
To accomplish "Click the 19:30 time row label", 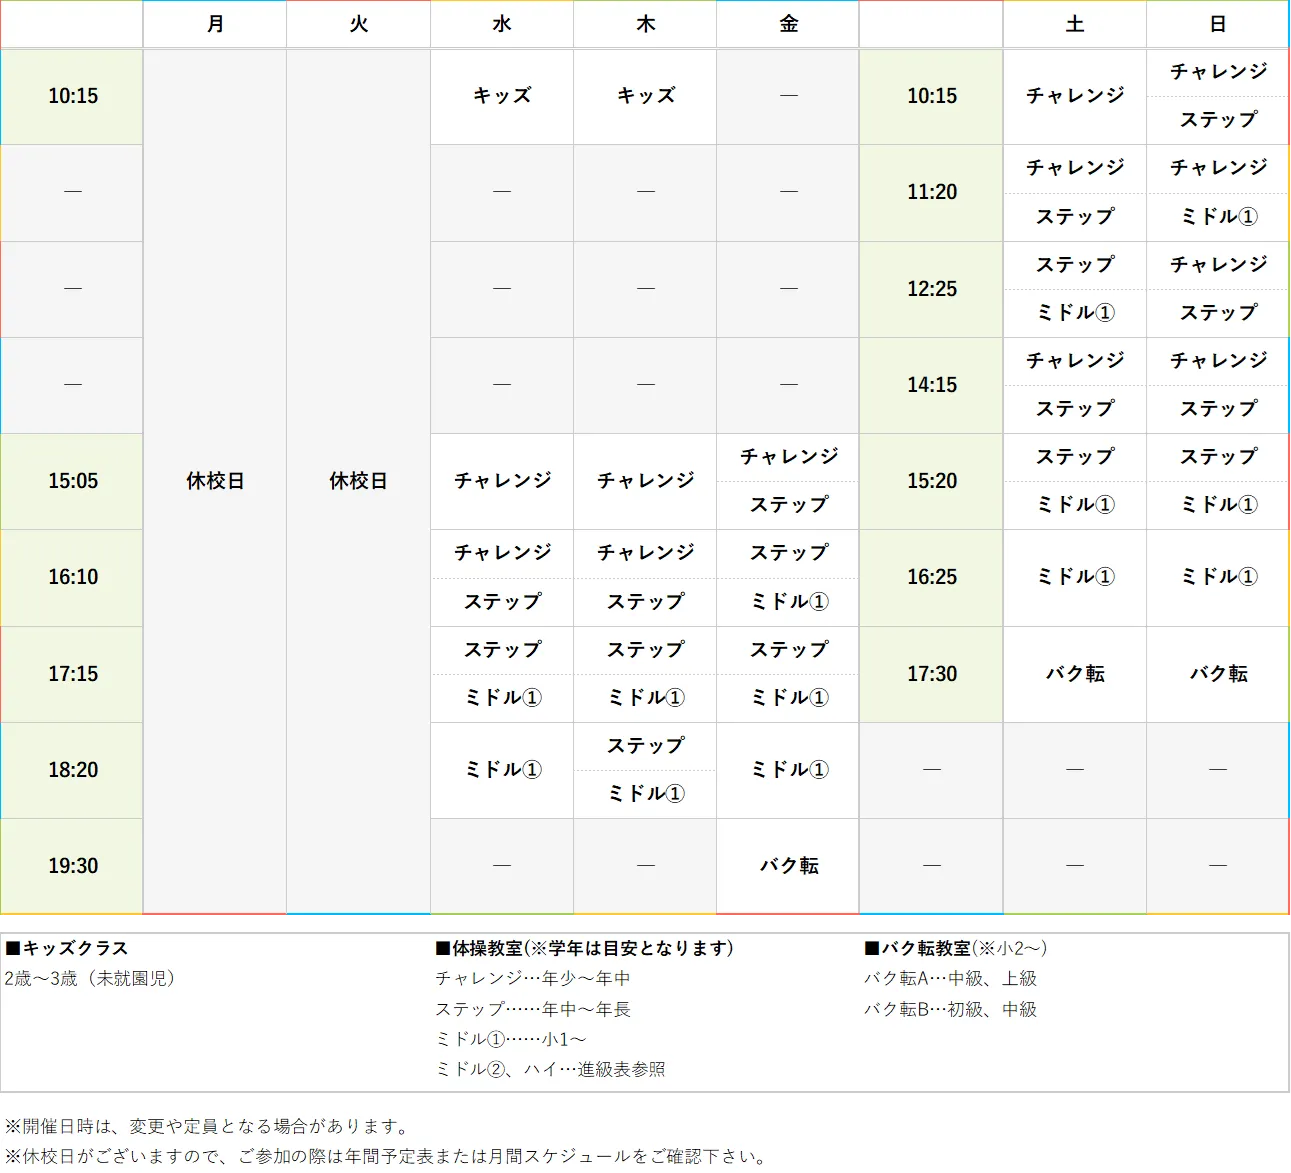I will click(71, 866).
